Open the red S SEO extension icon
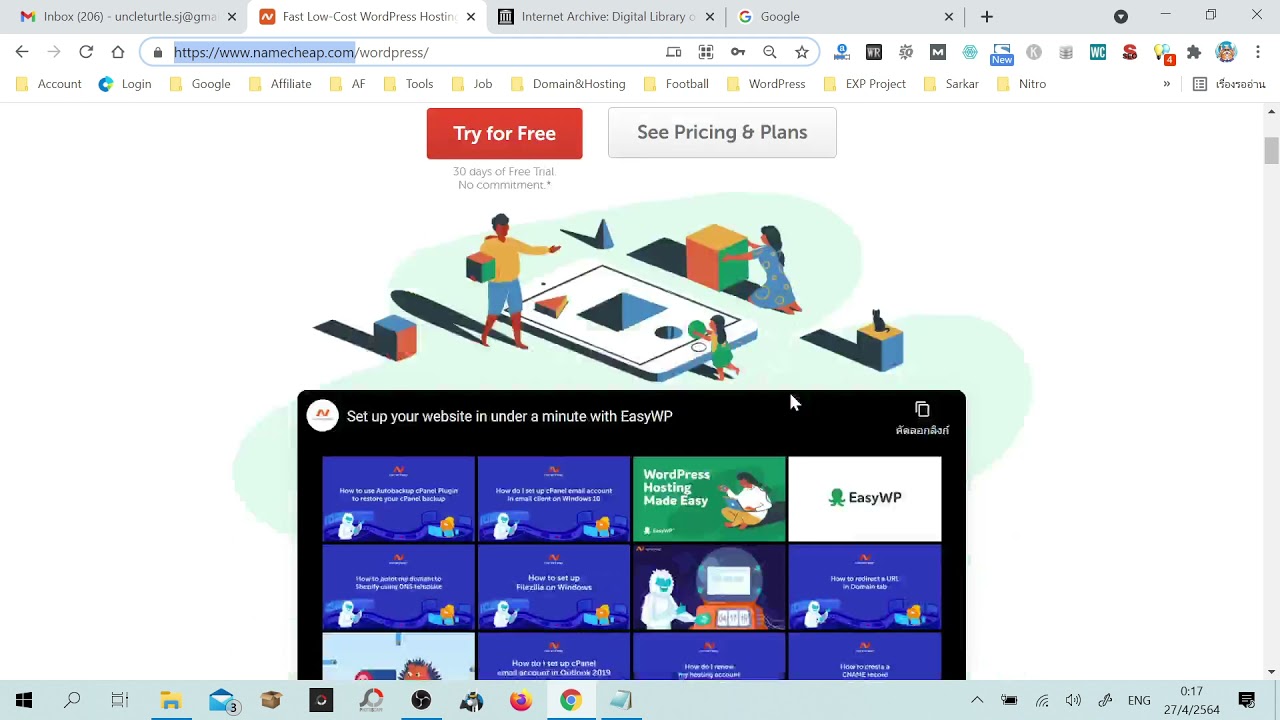Image resolution: width=1280 pixels, height=720 pixels. click(1130, 52)
